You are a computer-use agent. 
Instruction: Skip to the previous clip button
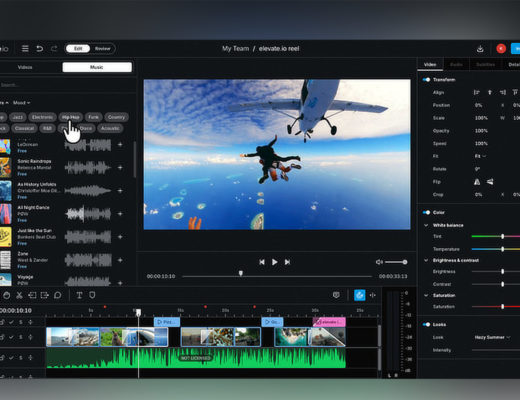(262, 262)
